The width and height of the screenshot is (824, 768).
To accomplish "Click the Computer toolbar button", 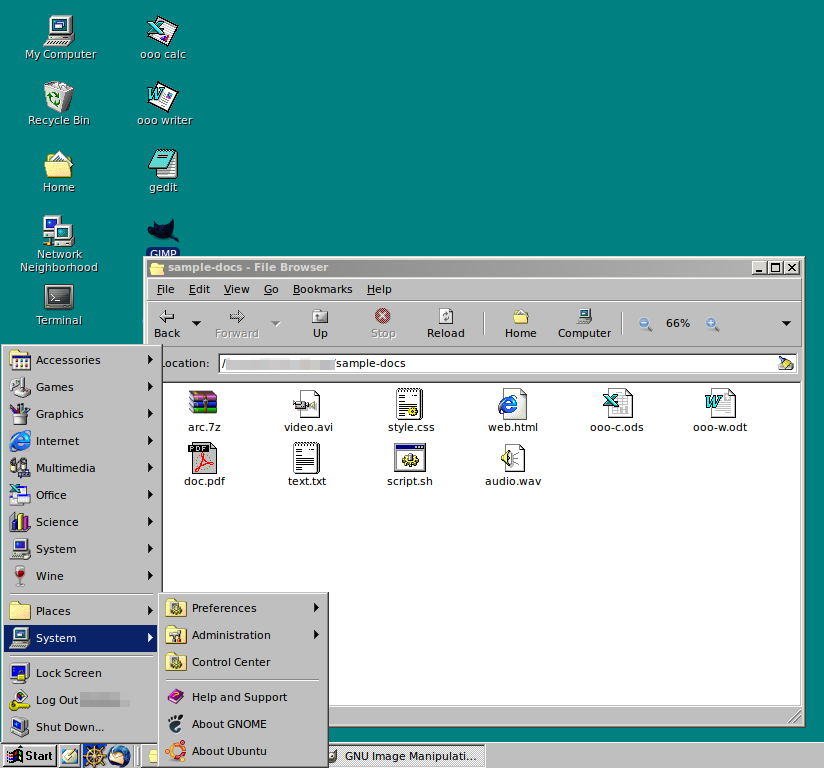I will [x=584, y=323].
